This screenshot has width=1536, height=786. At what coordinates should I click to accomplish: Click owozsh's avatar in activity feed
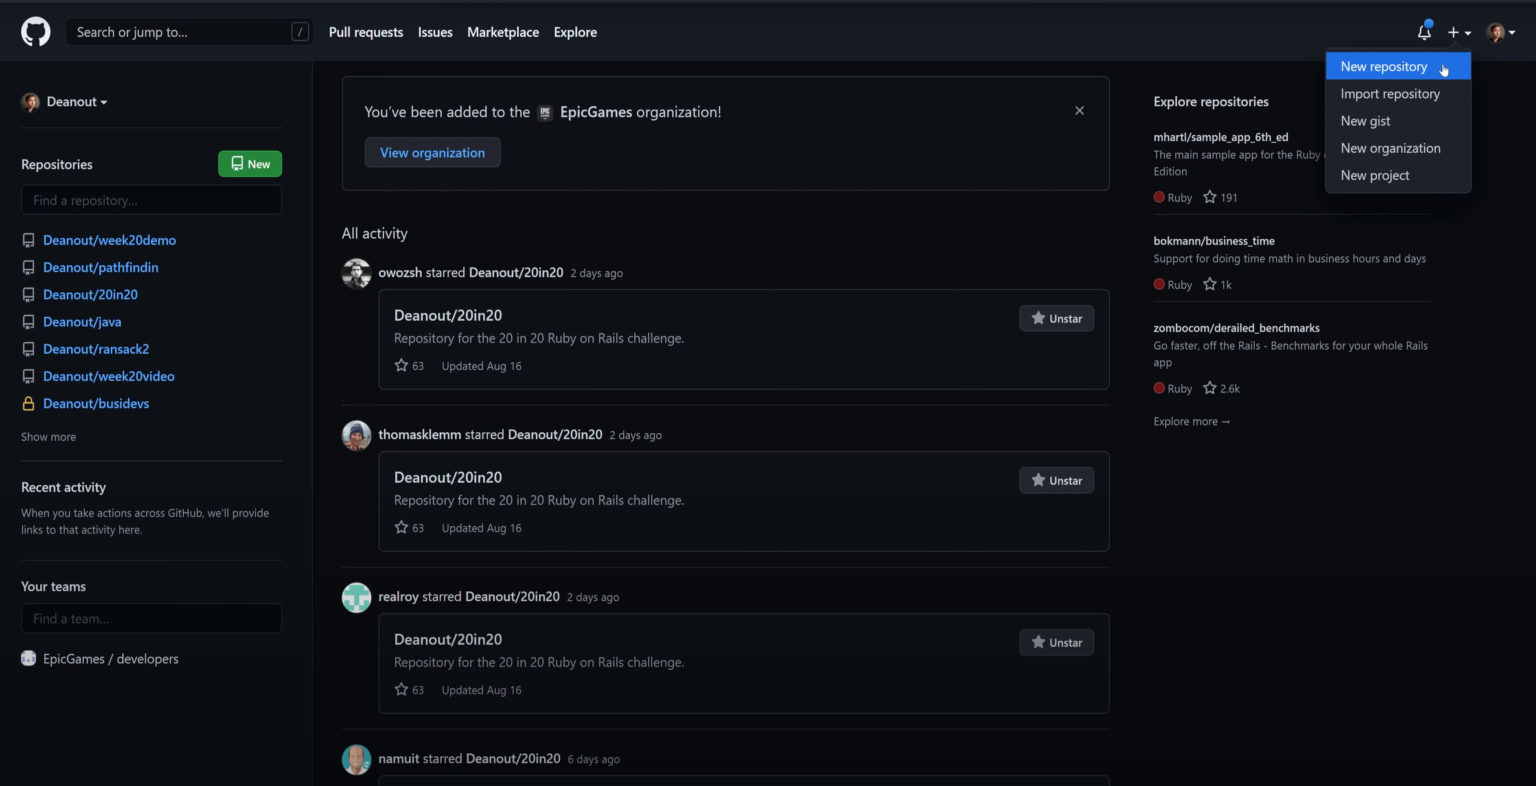(356, 273)
